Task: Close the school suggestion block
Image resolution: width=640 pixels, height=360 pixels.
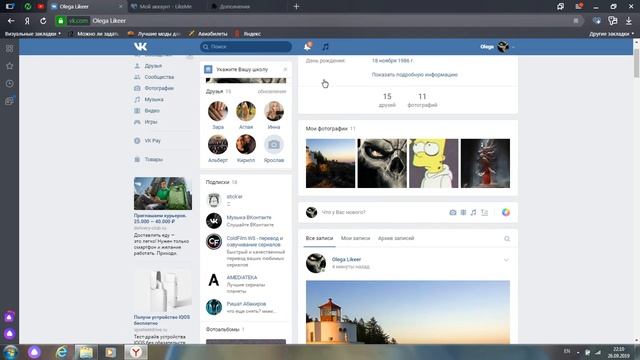Action: tap(285, 69)
